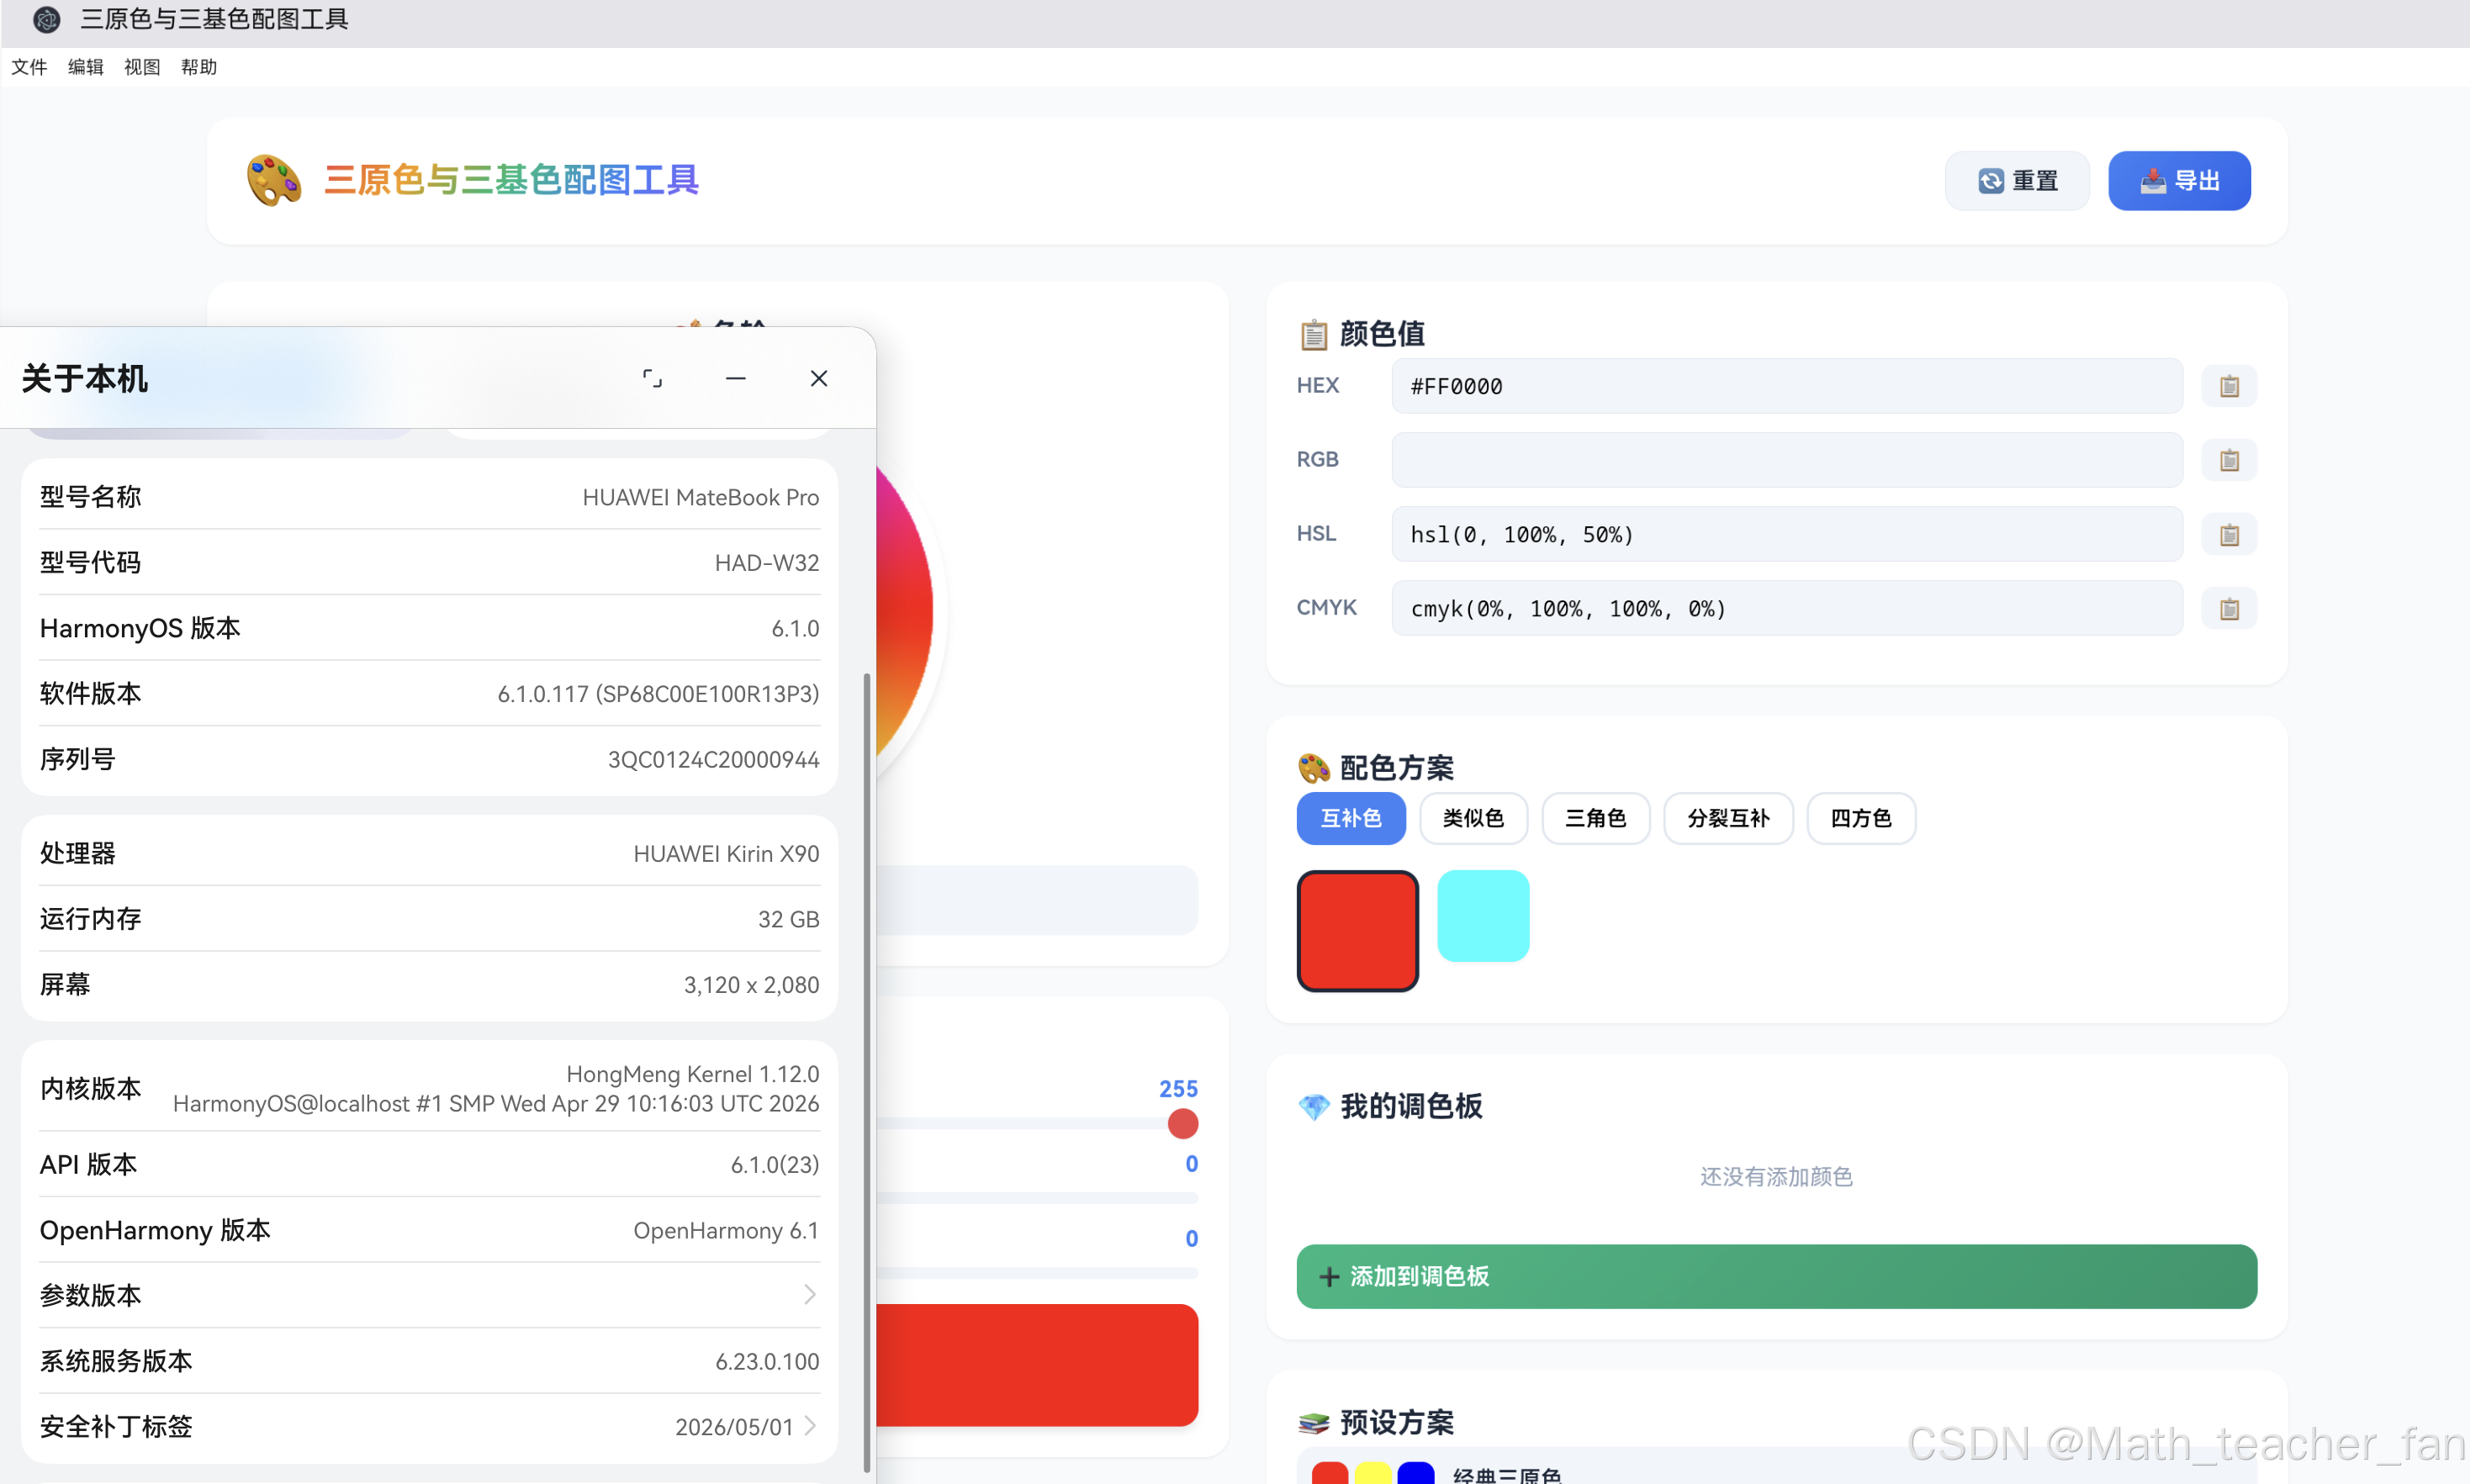Image resolution: width=2470 pixels, height=1484 pixels.
Task: Open the 视图 menu
Action: (x=142, y=67)
